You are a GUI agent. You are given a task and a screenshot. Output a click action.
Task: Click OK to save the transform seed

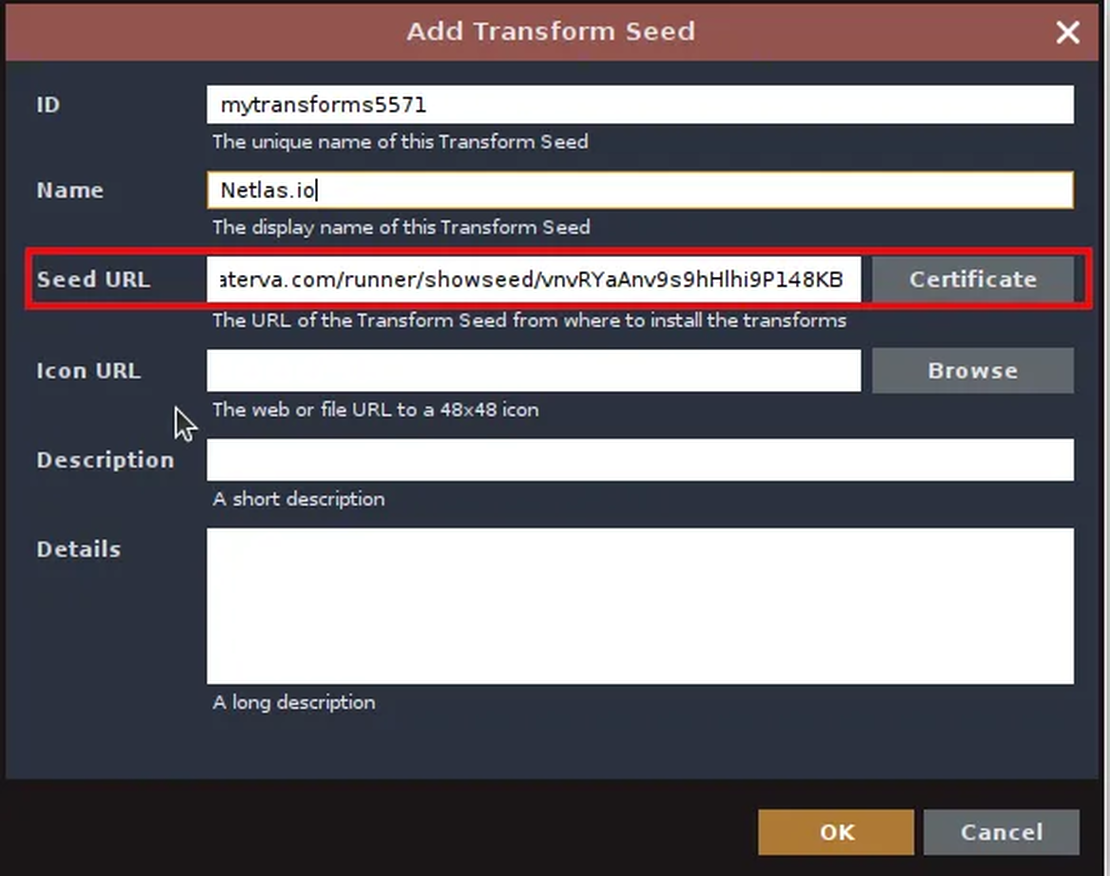click(x=835, y=832)
